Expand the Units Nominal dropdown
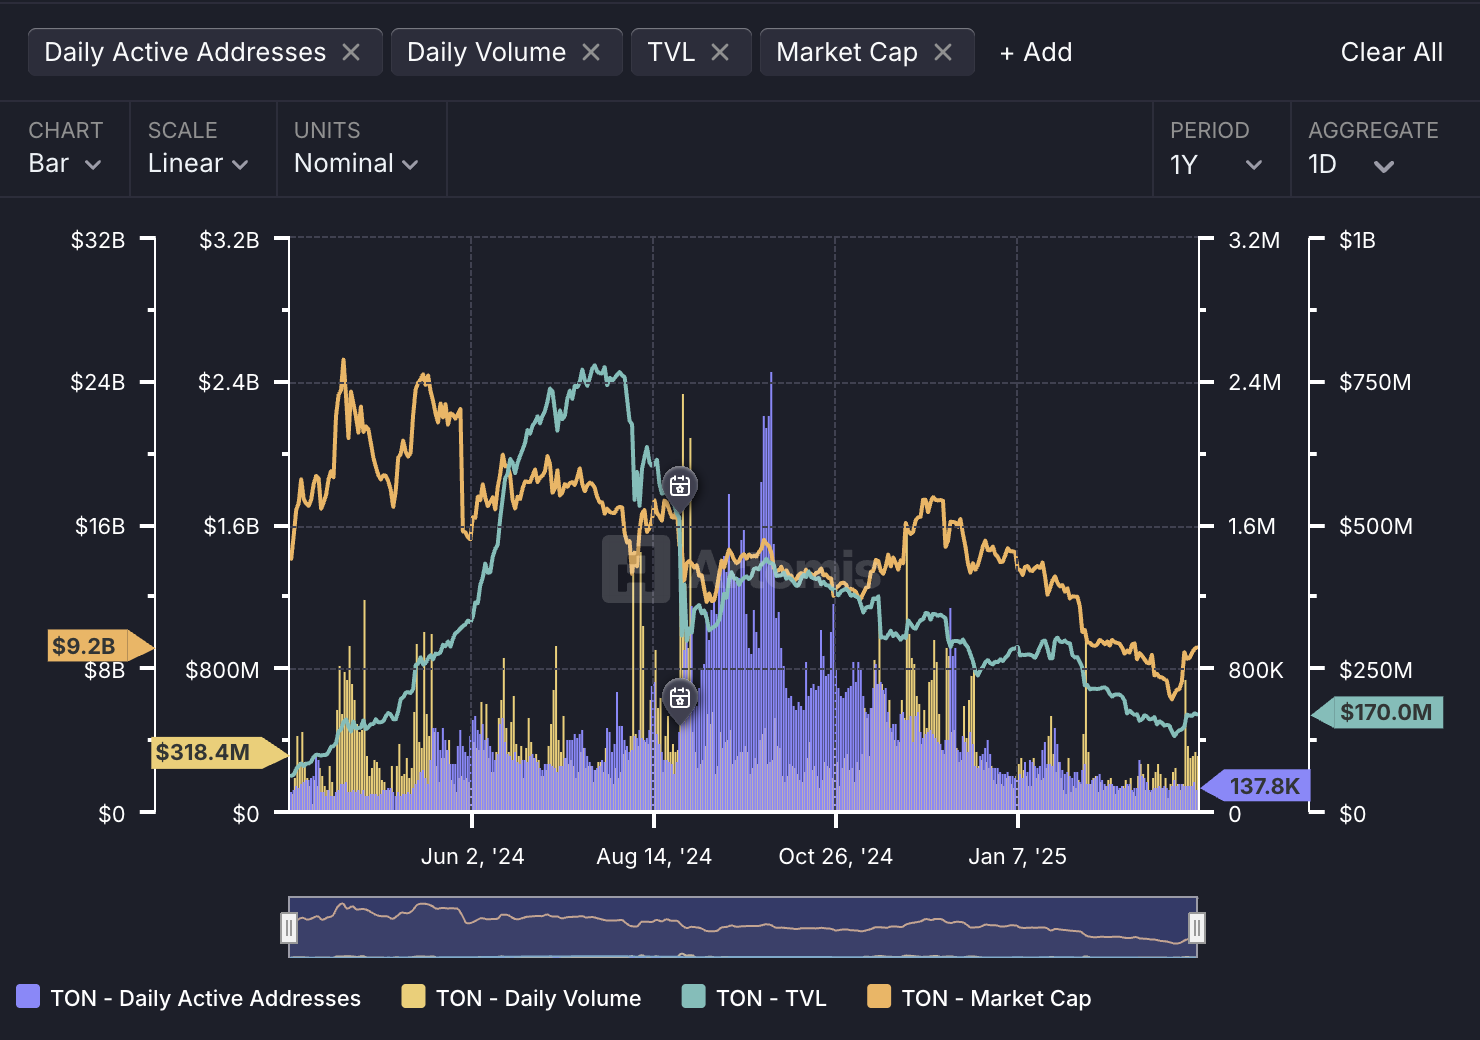The image size is (1480, 1040). 356,164
